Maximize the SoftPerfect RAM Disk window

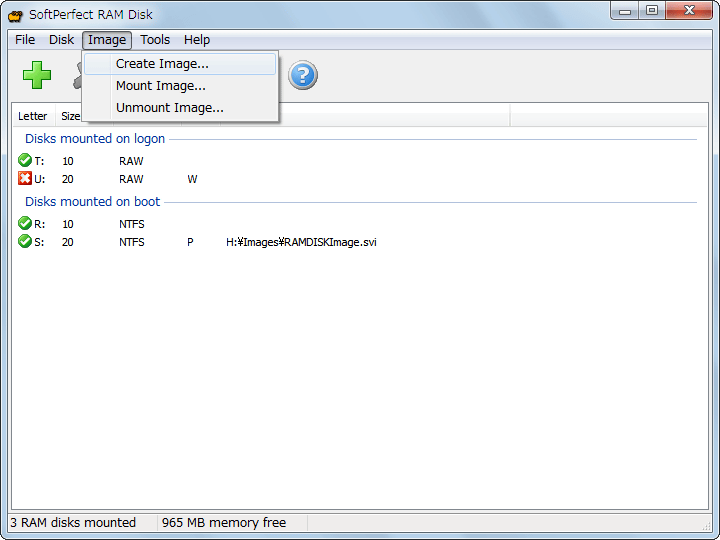pyautogui.click(x=652, y=11)
